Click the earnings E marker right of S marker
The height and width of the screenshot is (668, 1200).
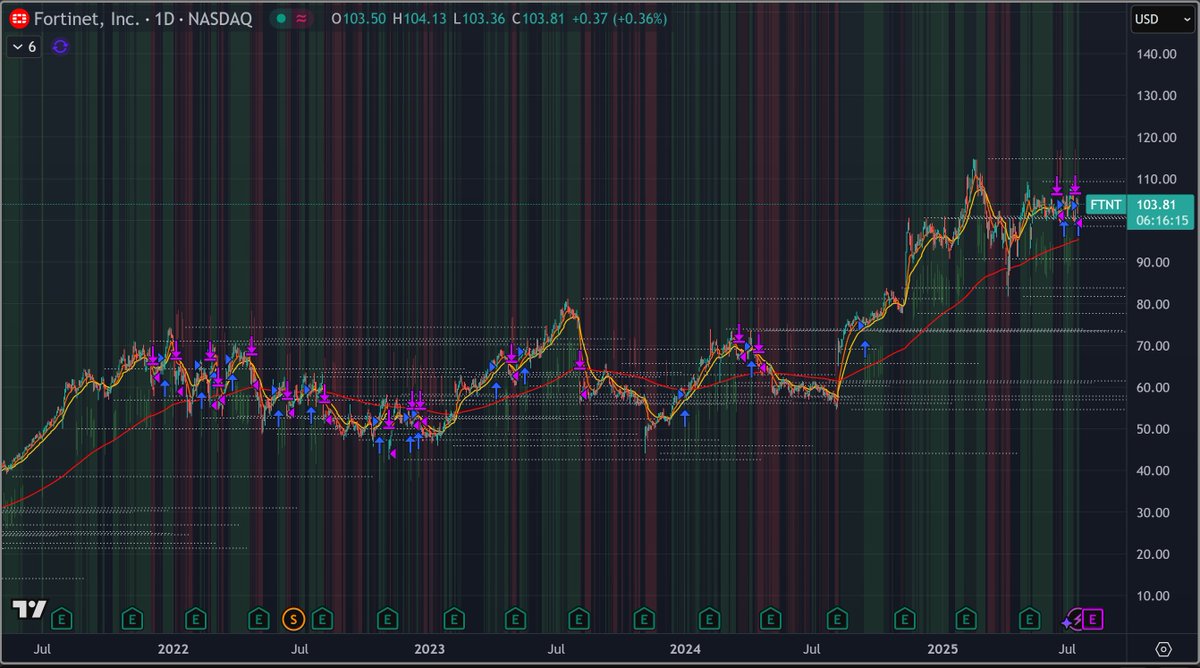click(322, 619)
